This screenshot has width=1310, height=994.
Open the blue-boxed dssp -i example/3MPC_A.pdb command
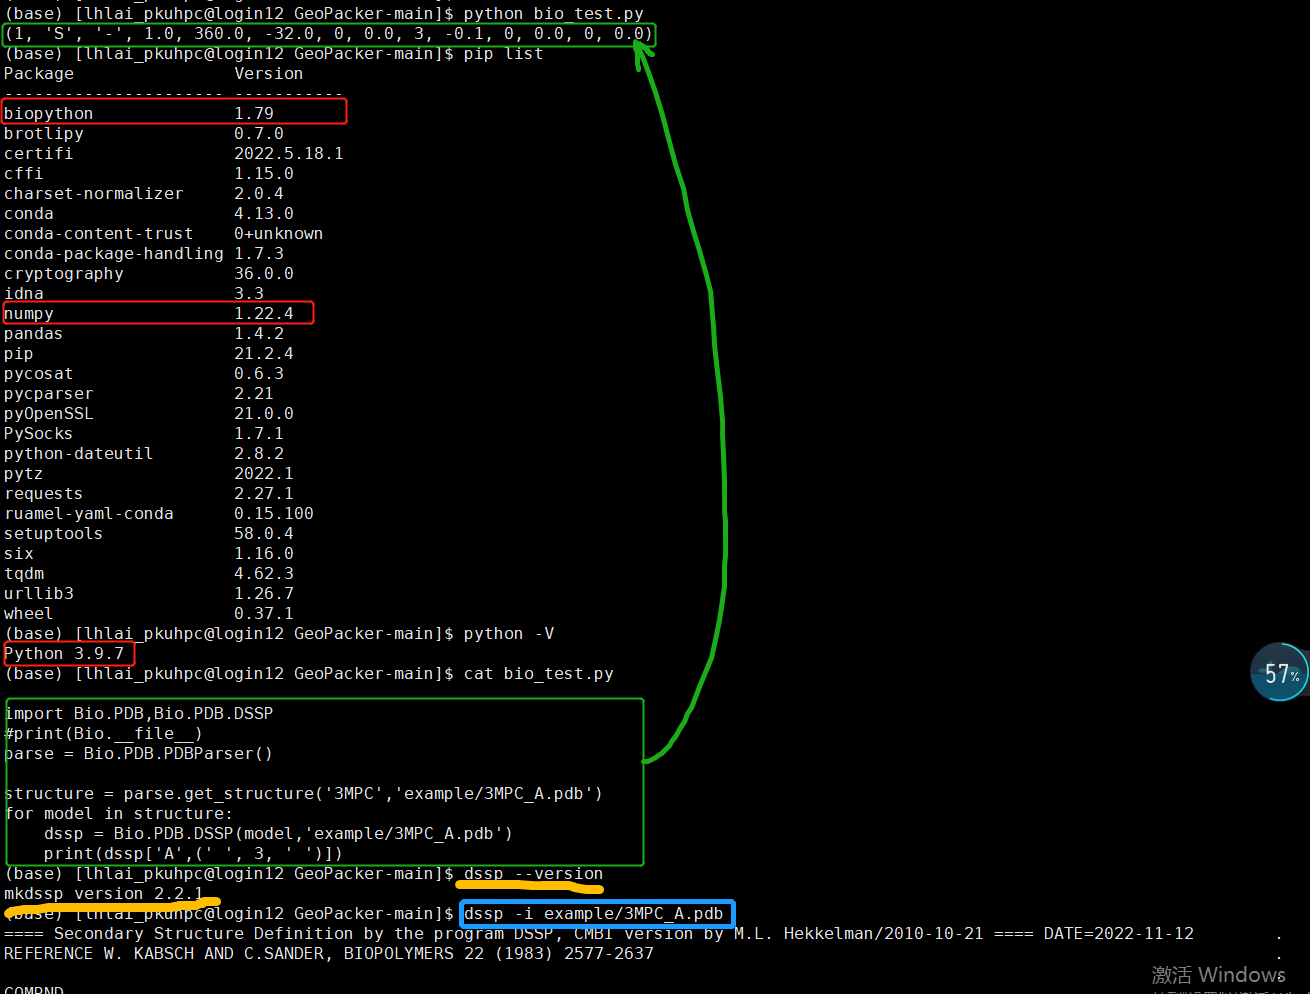(596, 913)
